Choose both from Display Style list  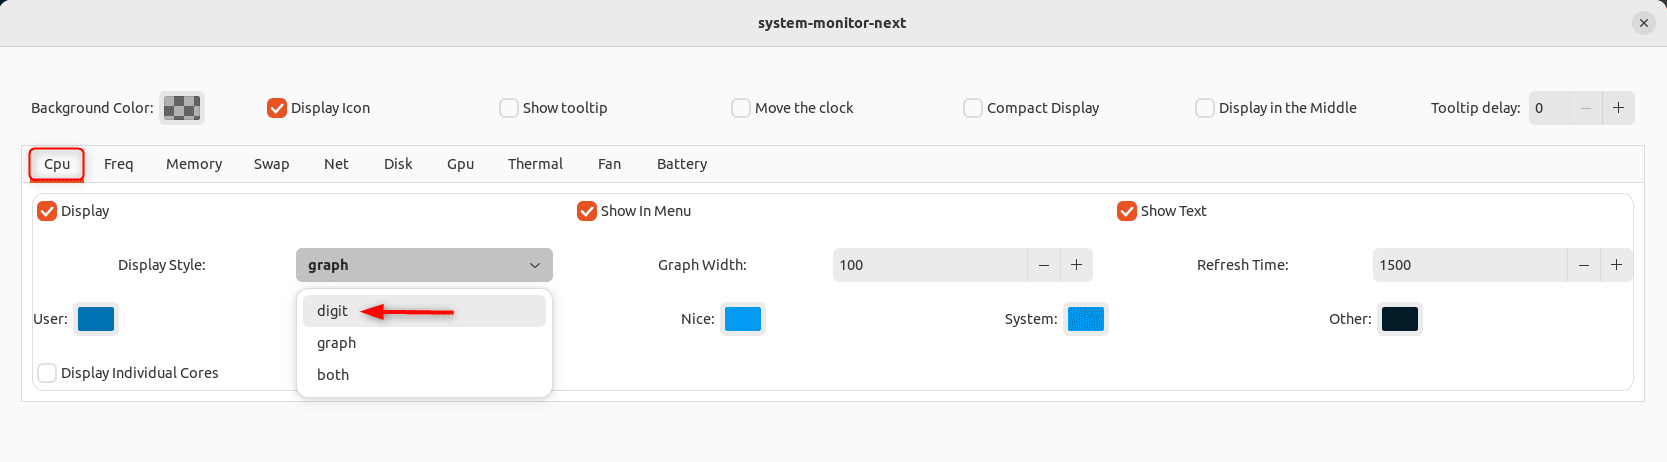[x=424, y=375]
